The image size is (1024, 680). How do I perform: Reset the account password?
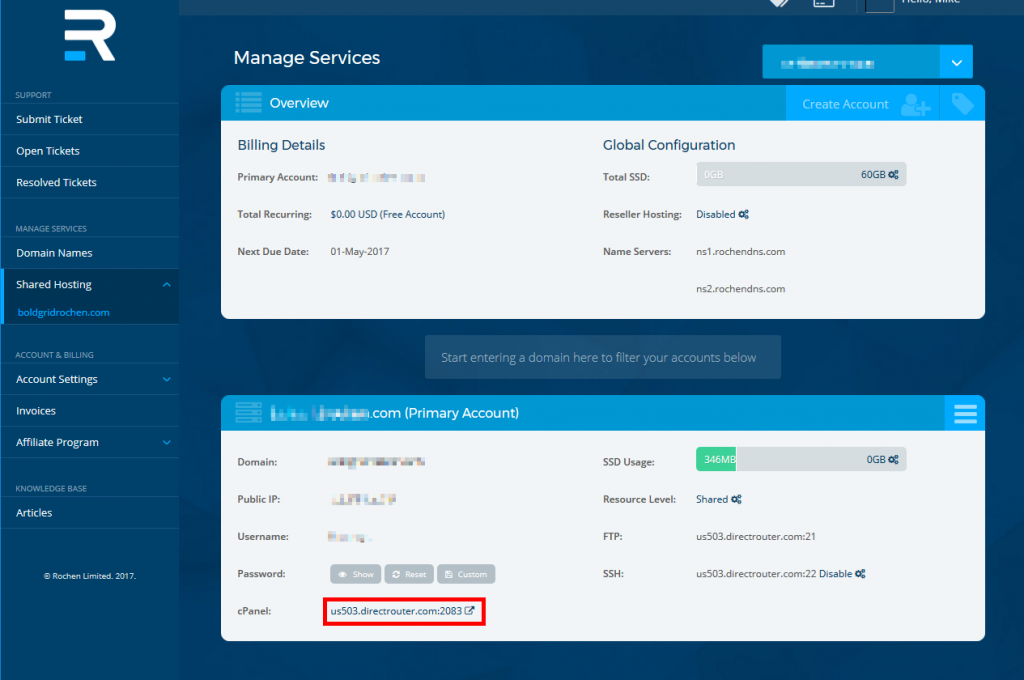pos(409,574)
